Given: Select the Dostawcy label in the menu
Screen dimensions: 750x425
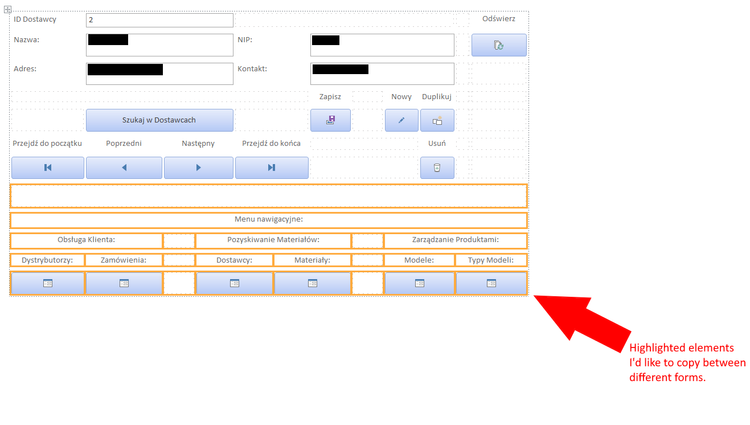Looking at the screenshot, I should click(x=234, y=261).
